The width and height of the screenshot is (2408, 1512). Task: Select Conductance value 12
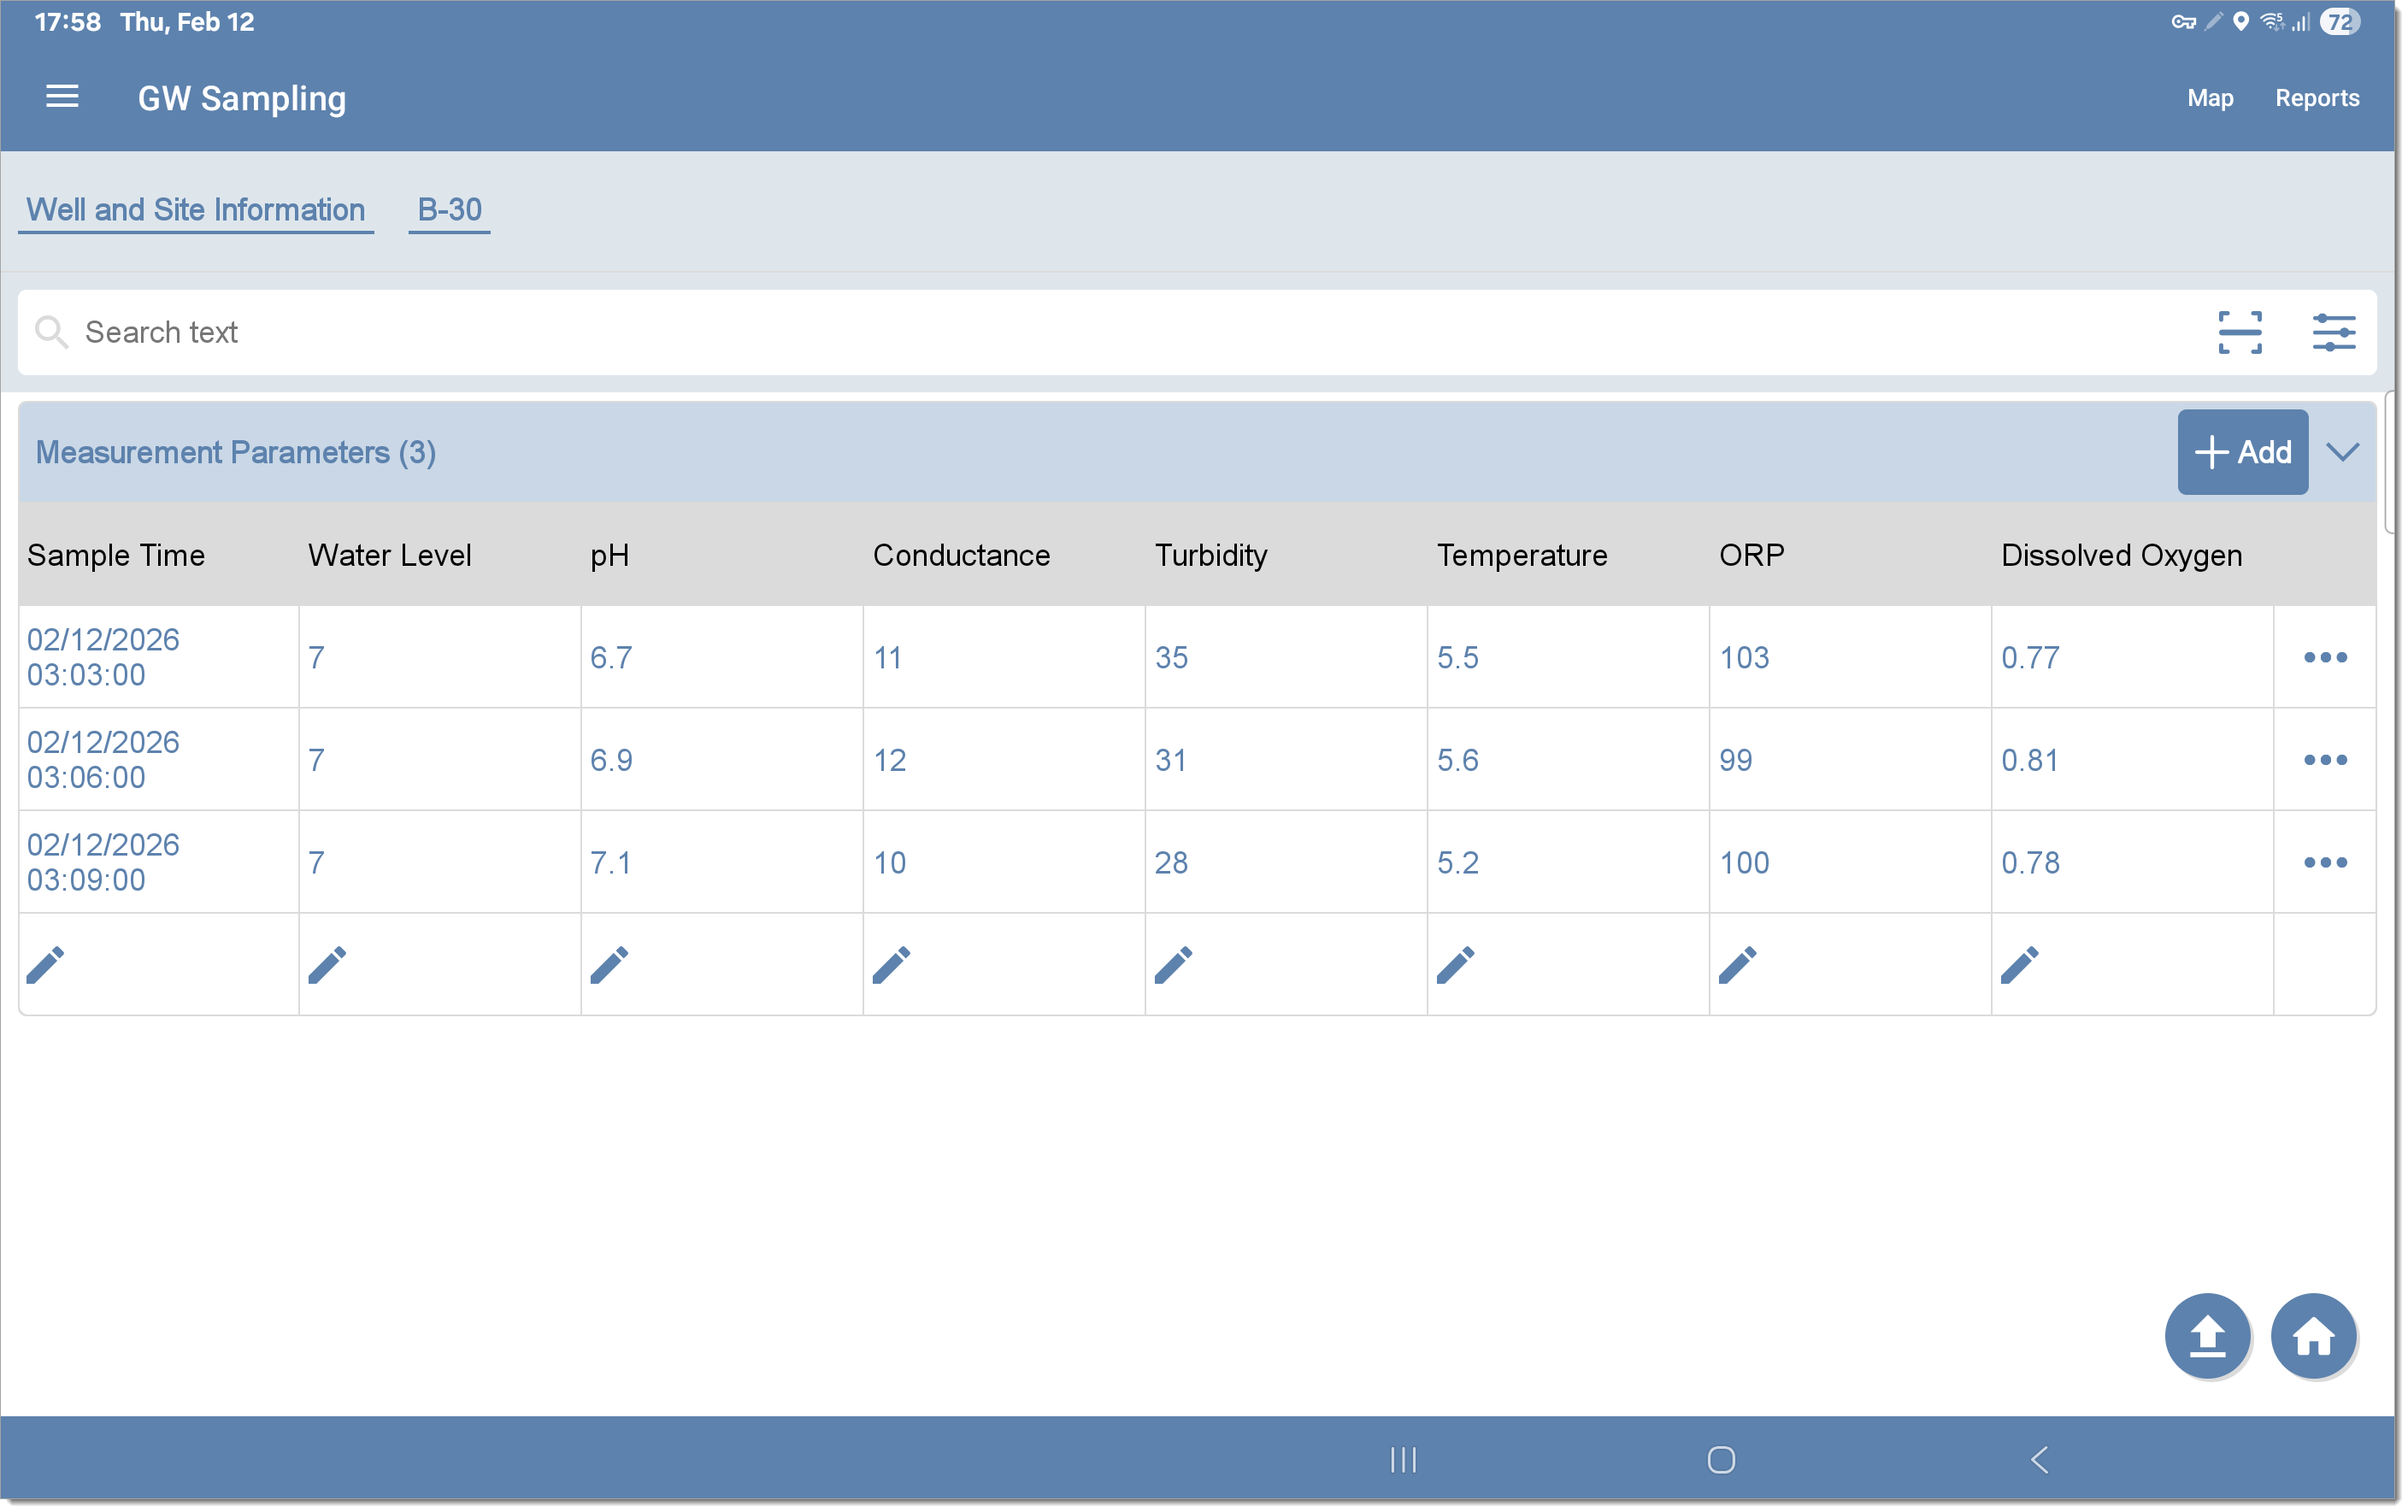(889, 760)
